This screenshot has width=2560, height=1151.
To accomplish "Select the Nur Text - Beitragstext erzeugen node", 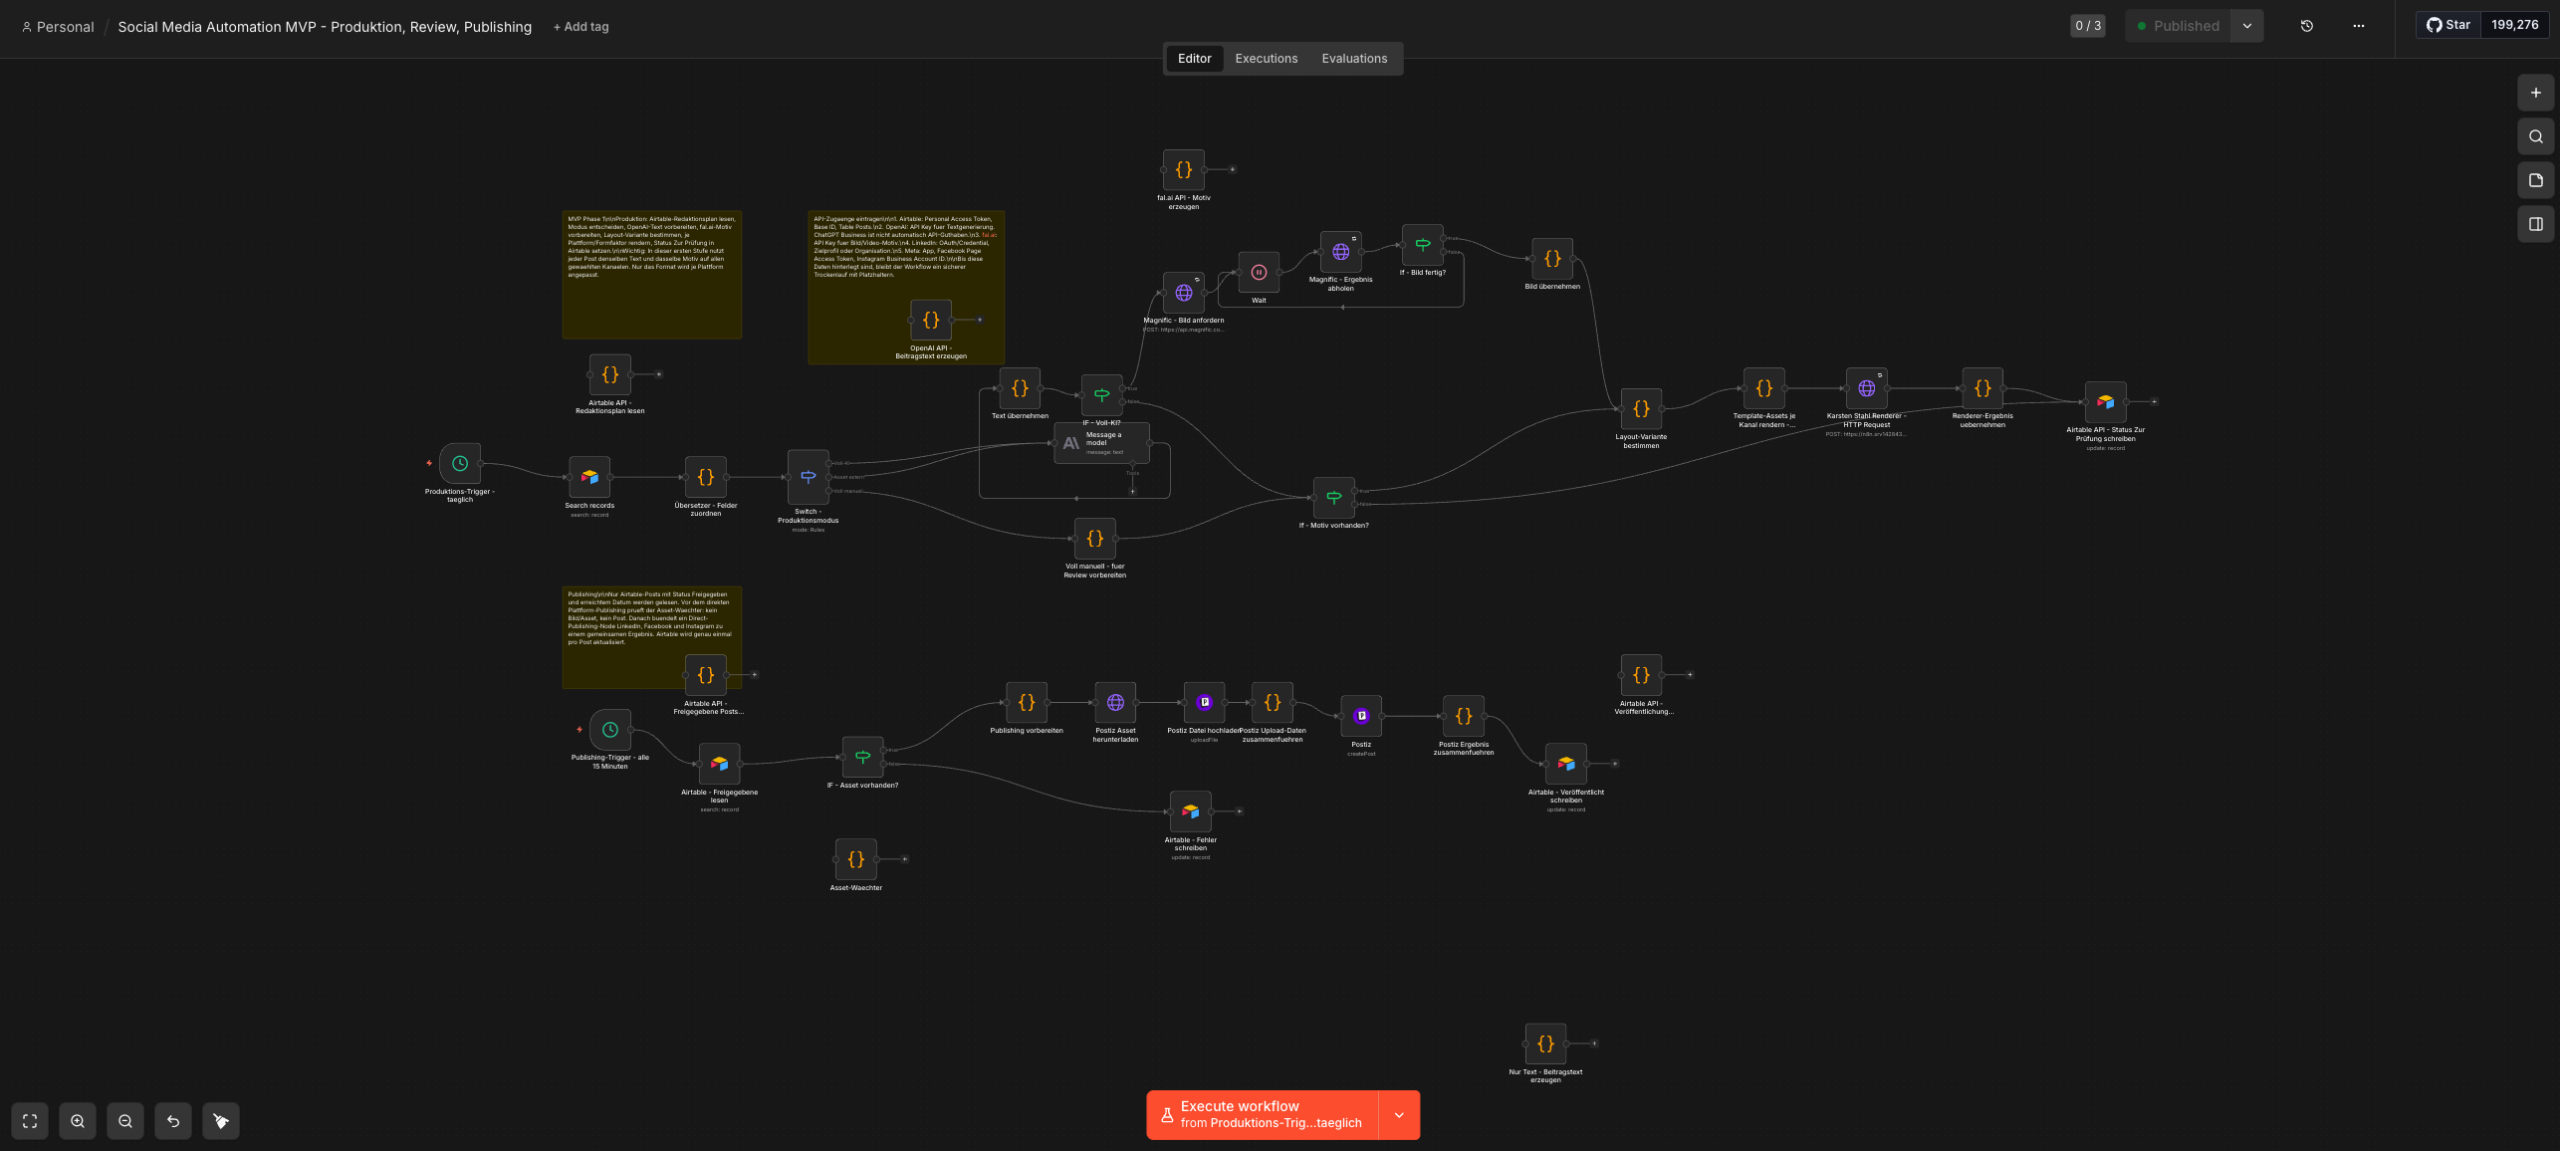I will point(1546,1044).
